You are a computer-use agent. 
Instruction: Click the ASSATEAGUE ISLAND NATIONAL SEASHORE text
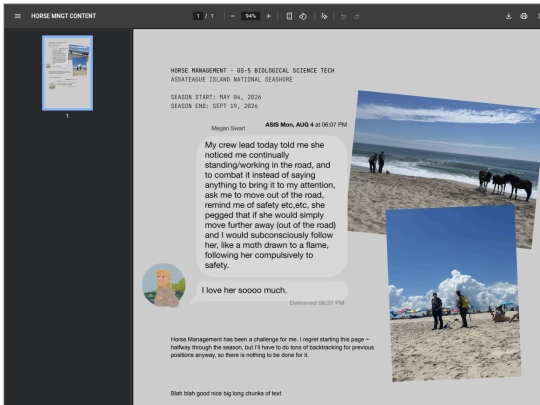pyautogui.click(x=231, y=79)
